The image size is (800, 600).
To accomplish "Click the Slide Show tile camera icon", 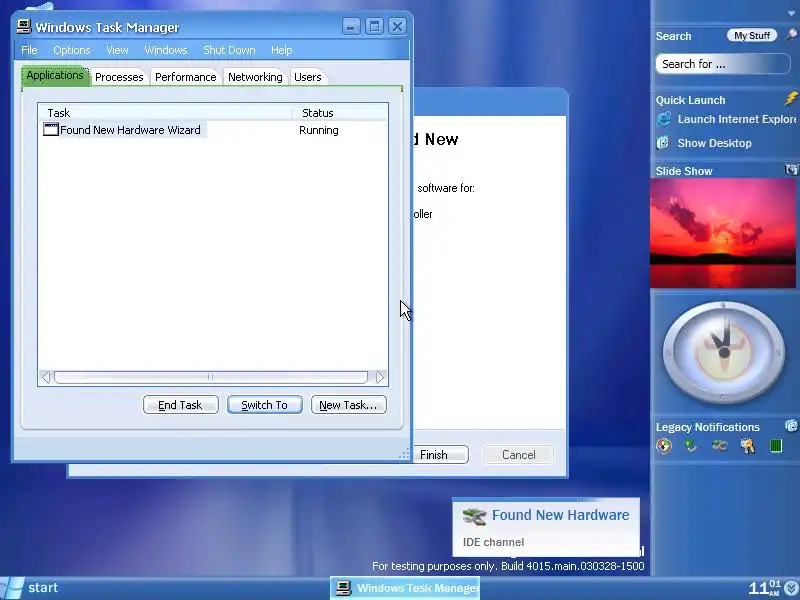I will coord(791,170).
